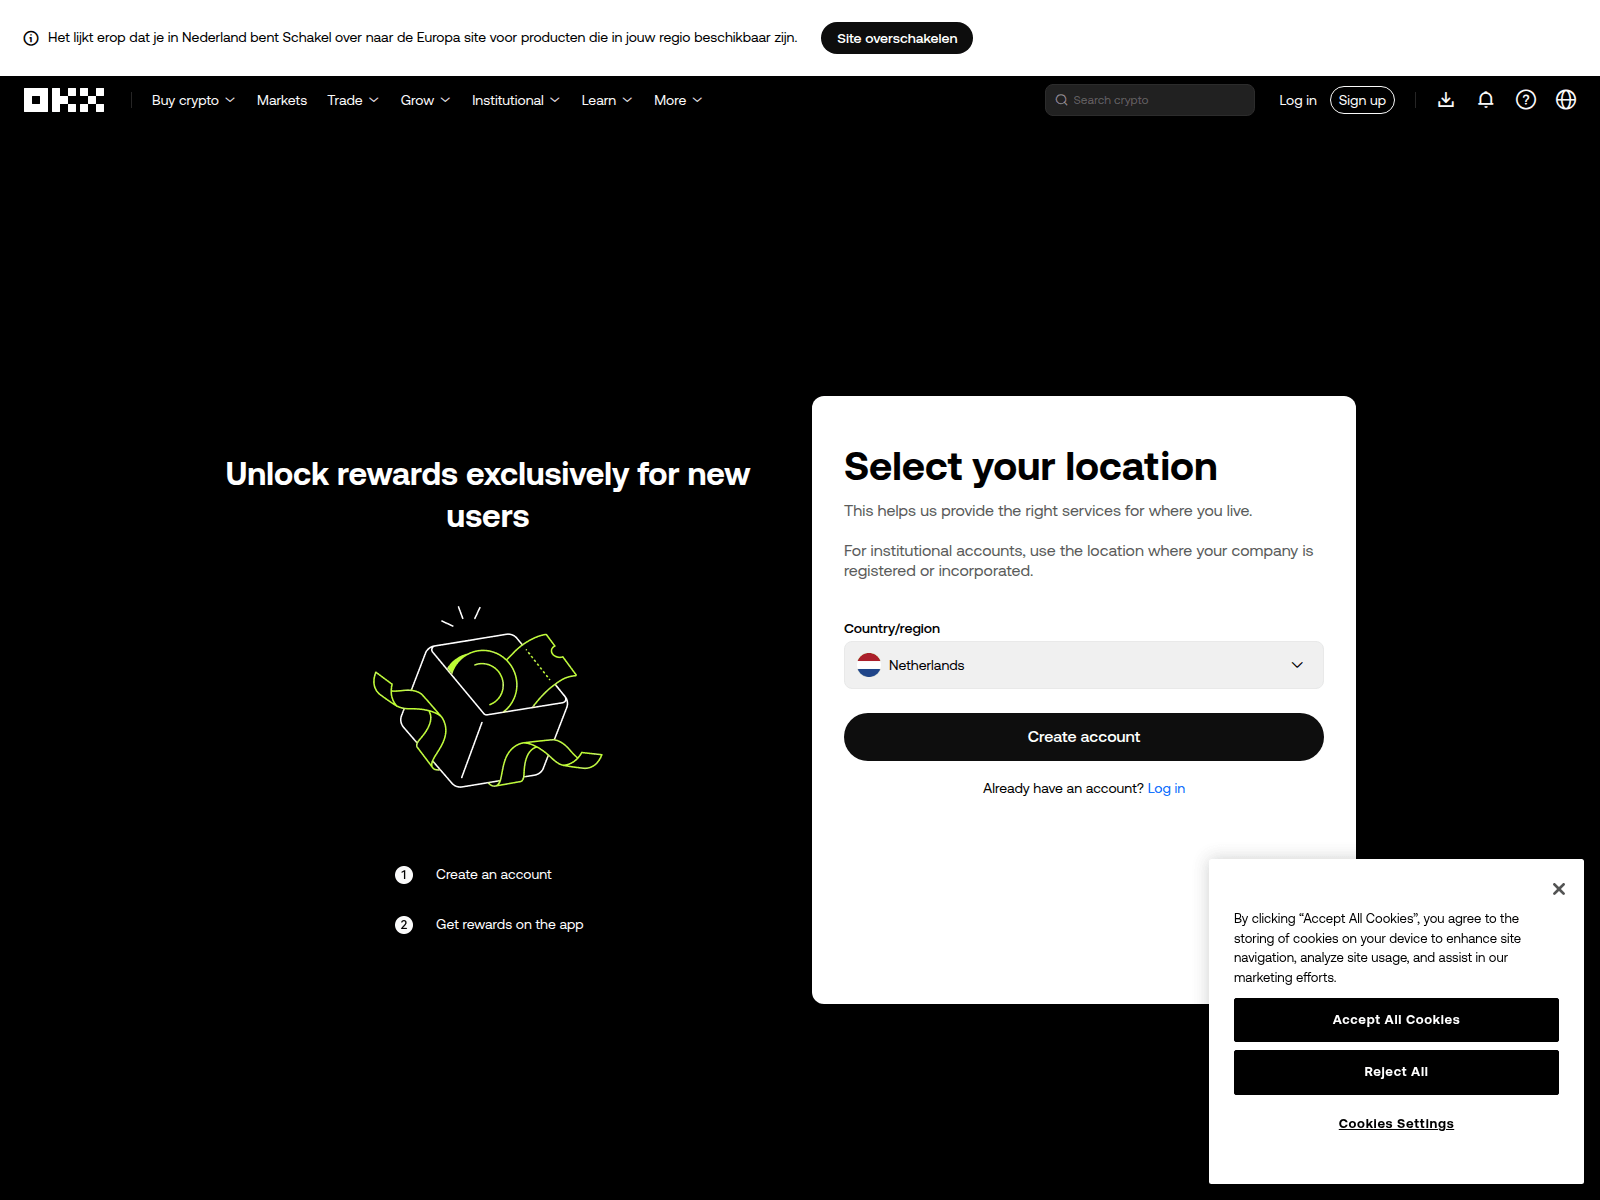Click the info icon in the top banner
Screen dimensions: 1600x1200
32,37
